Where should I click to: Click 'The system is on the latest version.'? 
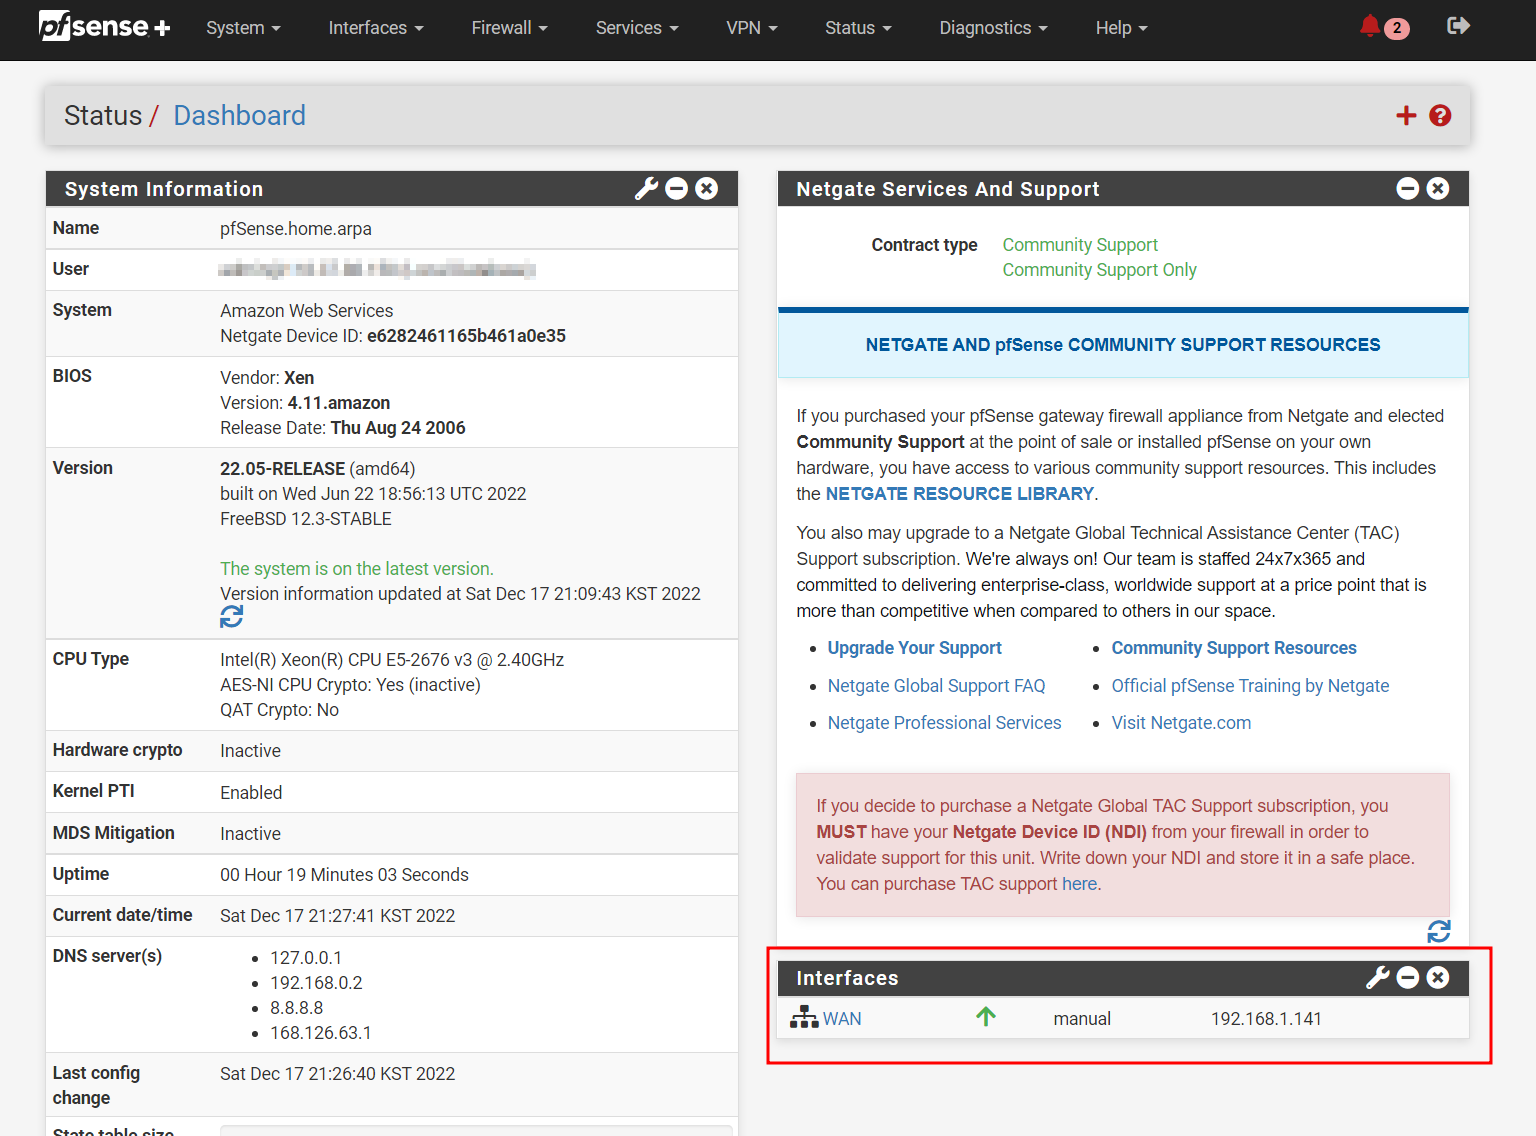357,569
